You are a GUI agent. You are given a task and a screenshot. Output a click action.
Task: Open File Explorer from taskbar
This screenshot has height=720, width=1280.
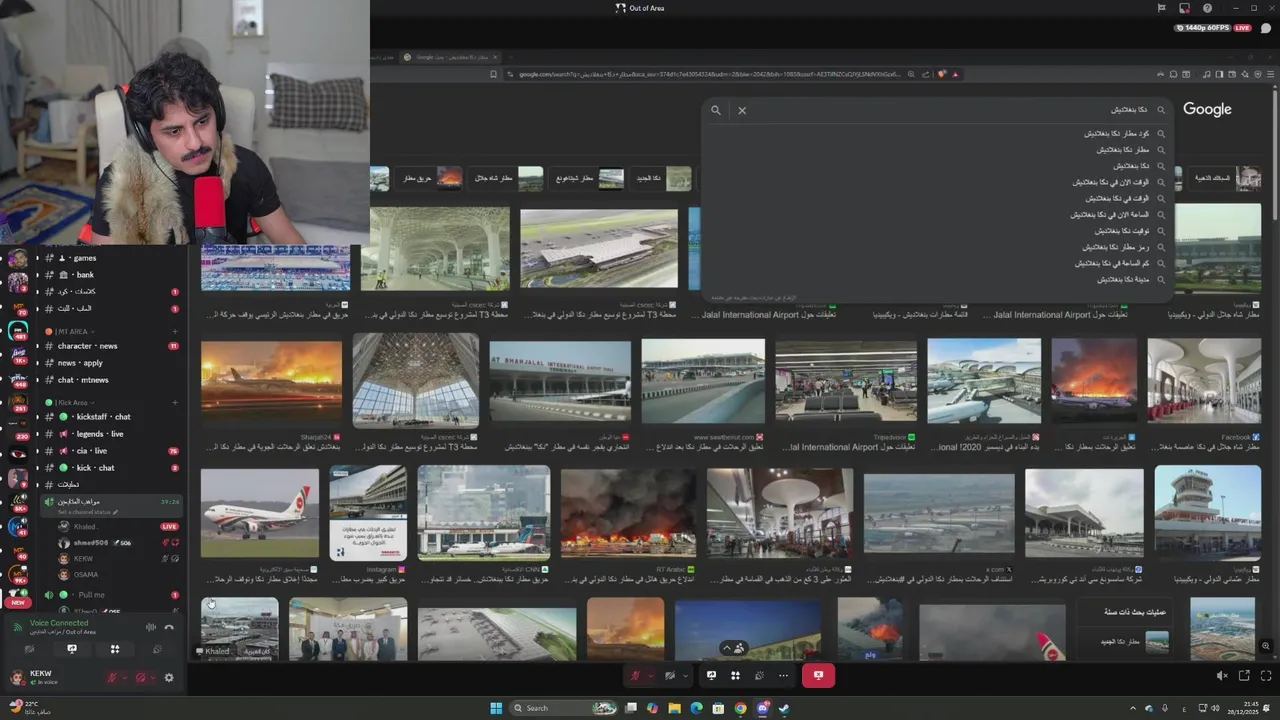point(674,708)
